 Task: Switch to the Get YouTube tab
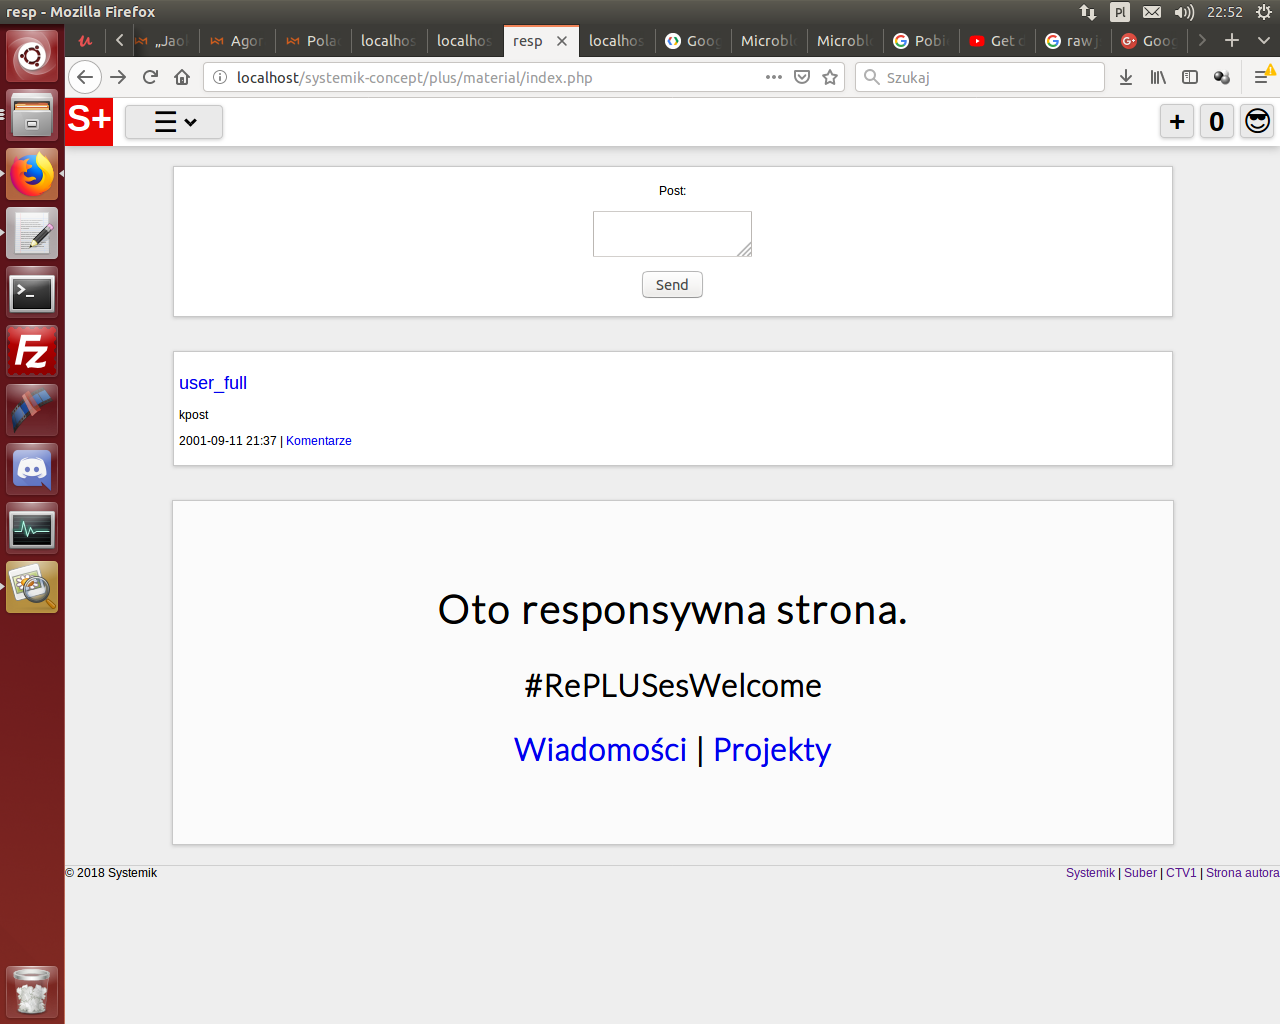coord(997,41)
